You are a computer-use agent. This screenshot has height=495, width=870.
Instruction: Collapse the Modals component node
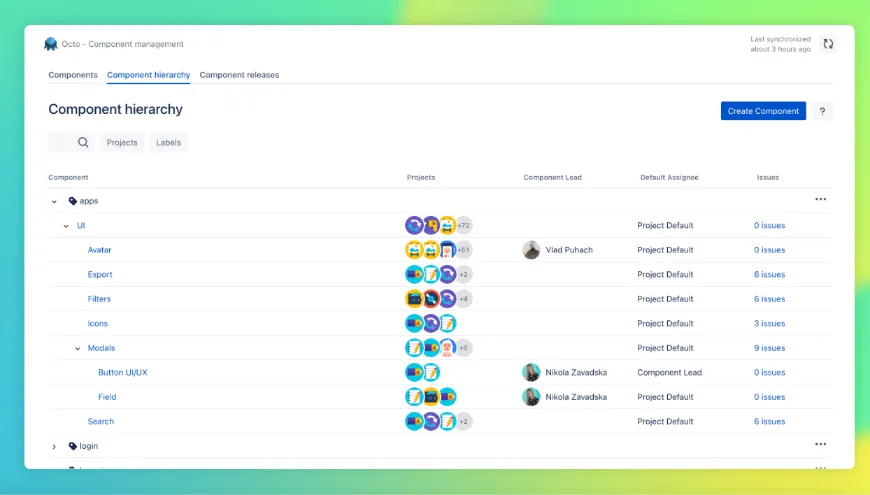click(78, 348)
